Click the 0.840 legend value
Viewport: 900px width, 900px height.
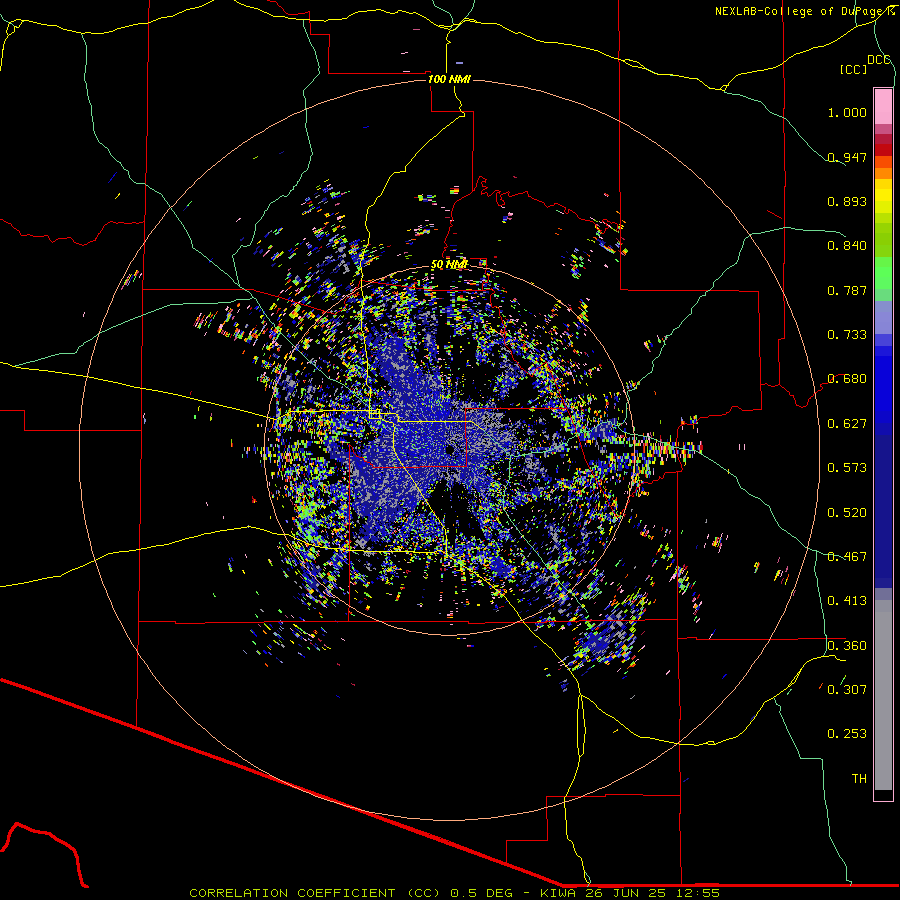tap(847, 246)
